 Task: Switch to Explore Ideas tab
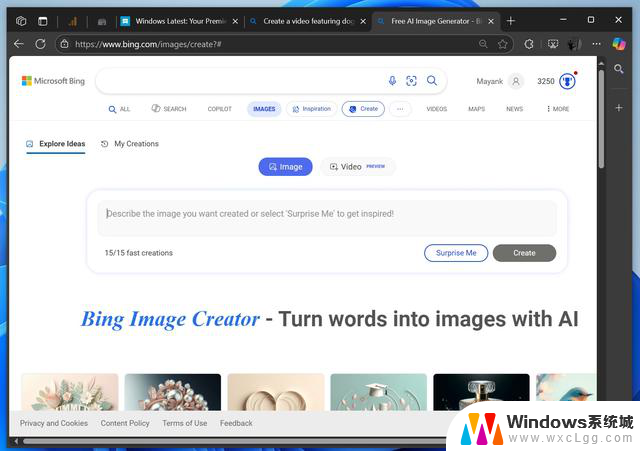pyautogui.click(x=56, y=144)
